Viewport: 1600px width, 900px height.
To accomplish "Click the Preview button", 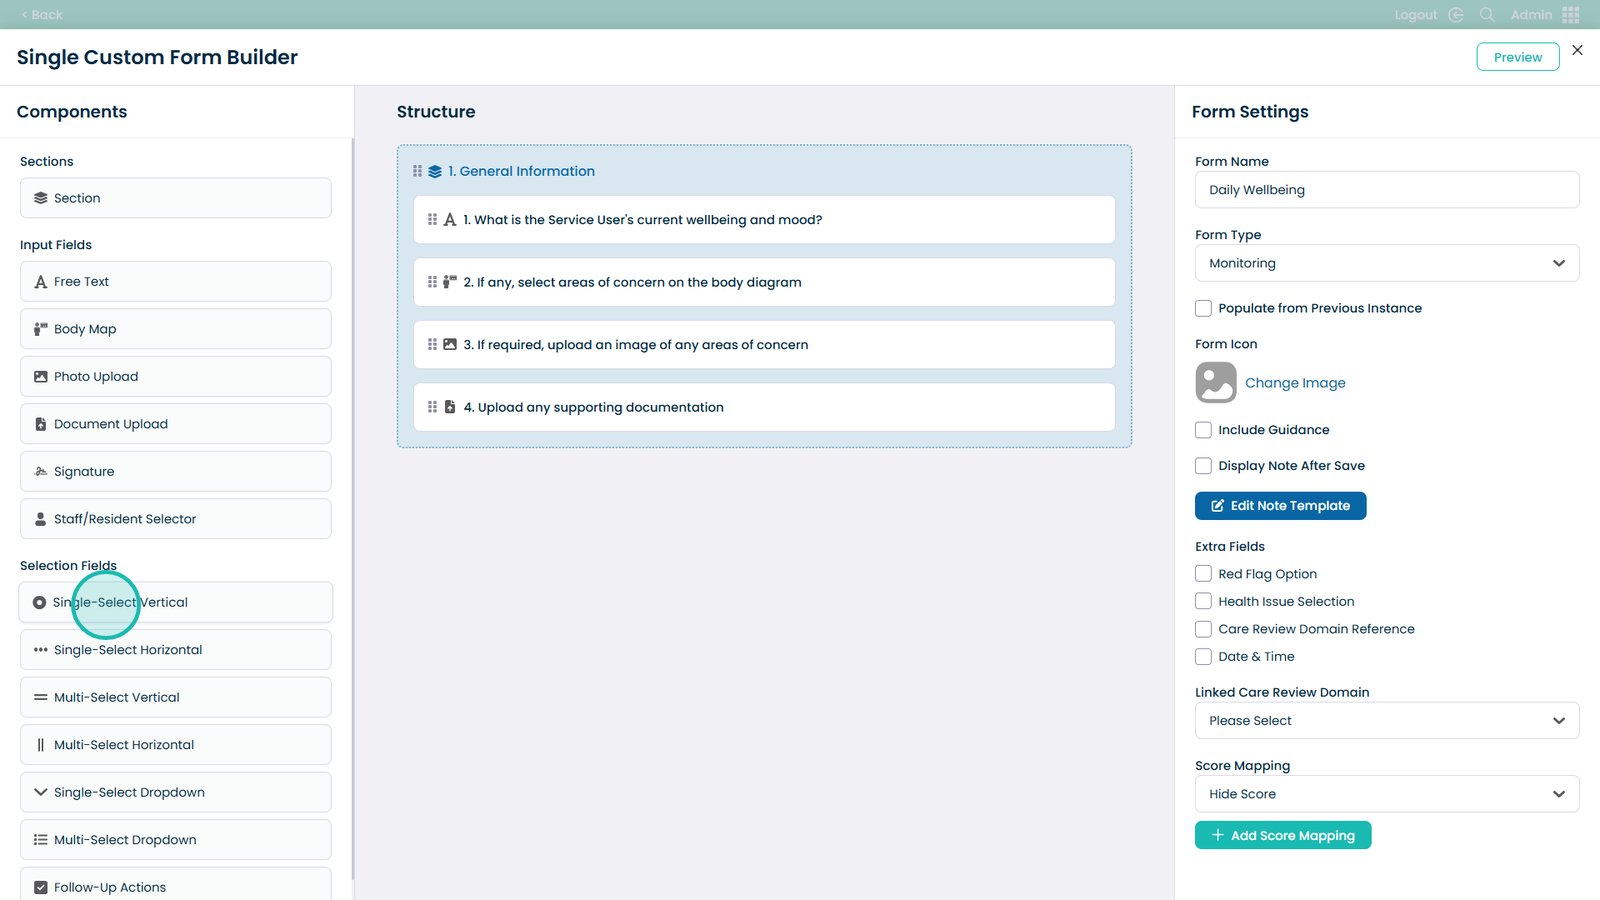I will (x=1517, y=57).
